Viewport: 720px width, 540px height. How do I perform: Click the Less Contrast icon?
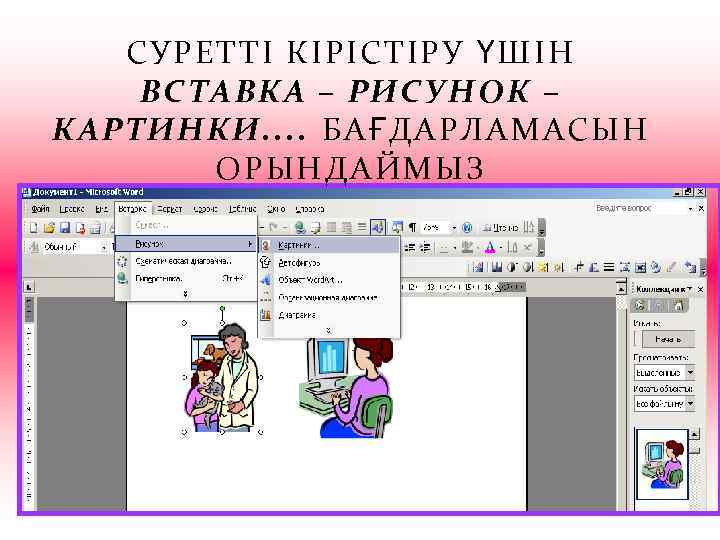click(x=528, y=267)
